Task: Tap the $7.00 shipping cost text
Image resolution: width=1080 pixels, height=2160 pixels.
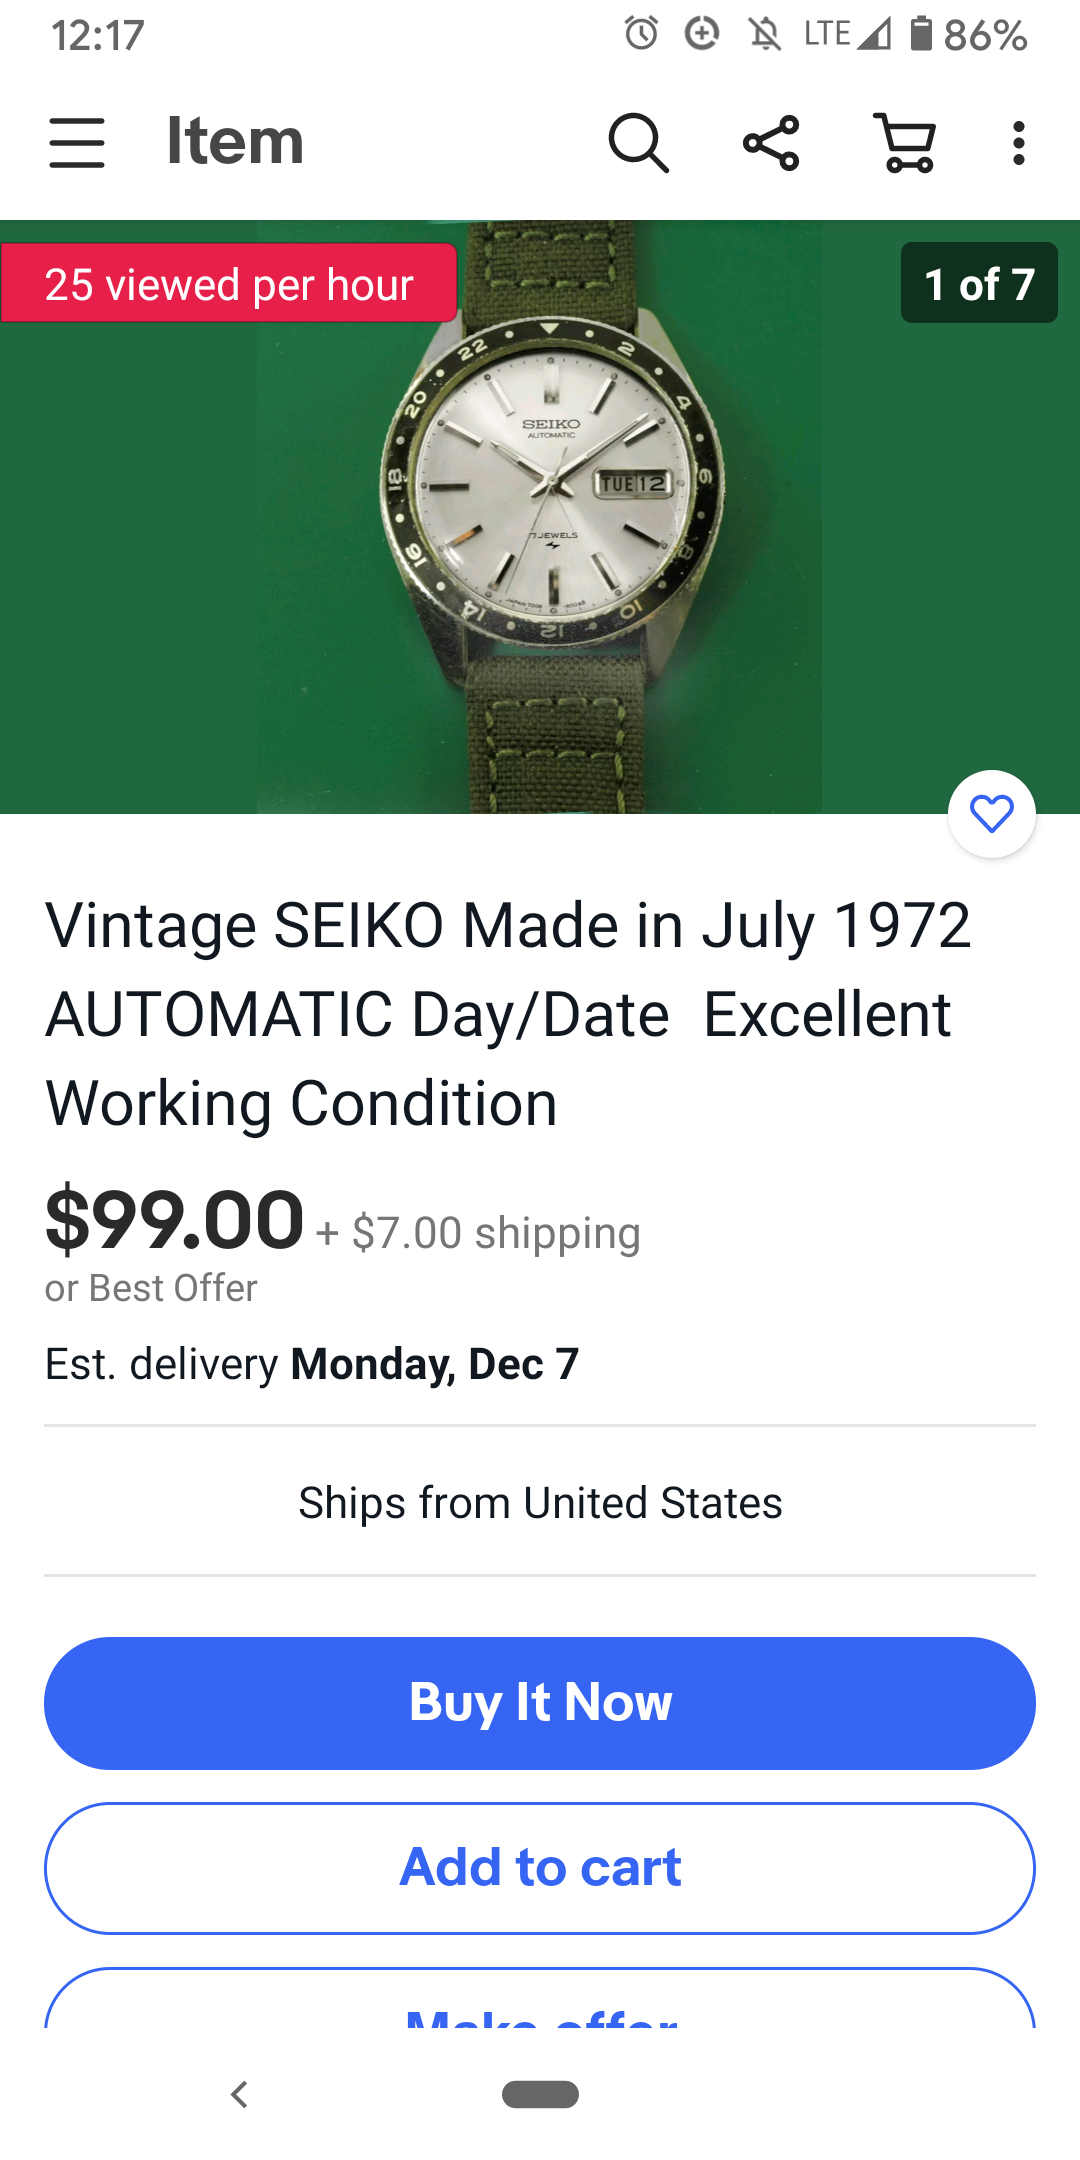Action: pos(479,1233)
